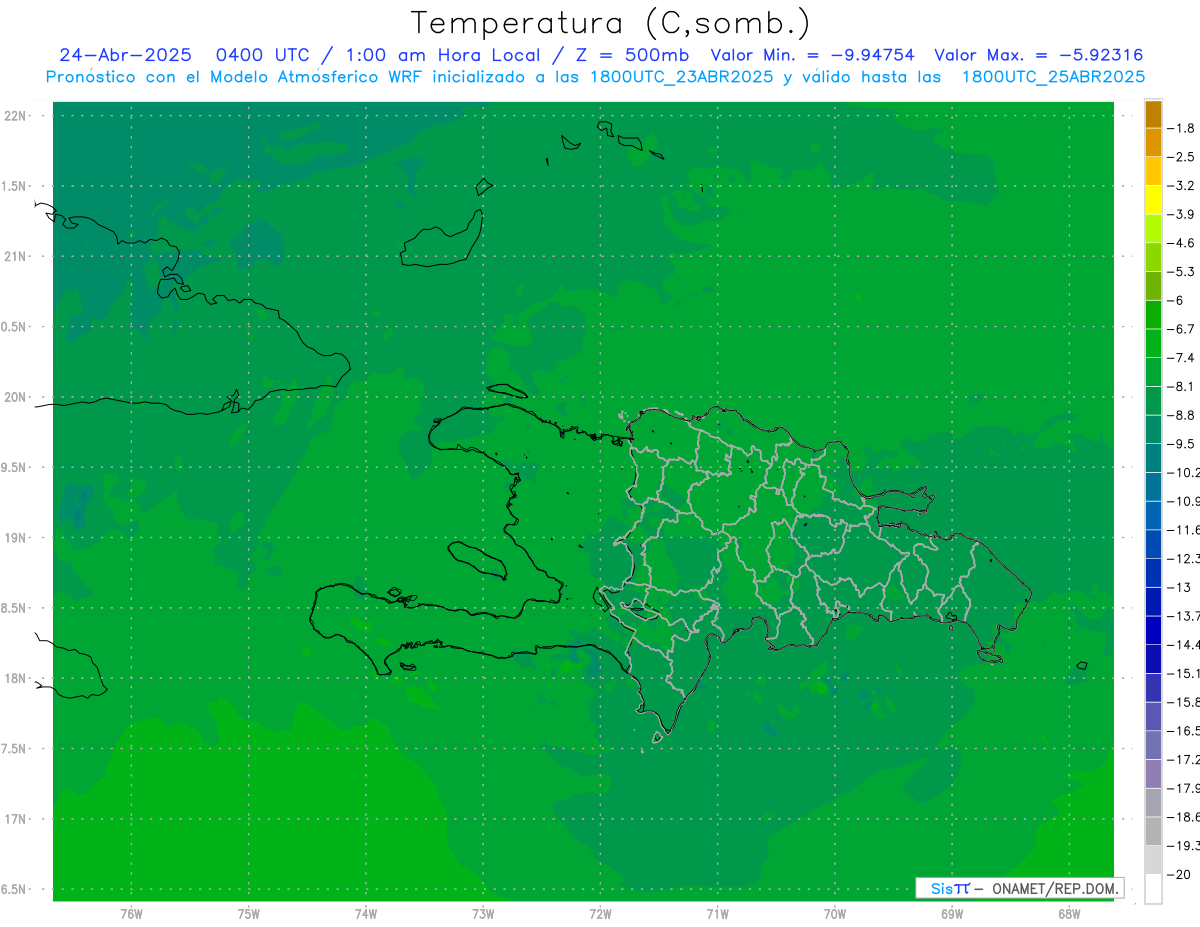Click the "-13" legend value
This screenshot has height=927, width=1200.
(1180, 587)
